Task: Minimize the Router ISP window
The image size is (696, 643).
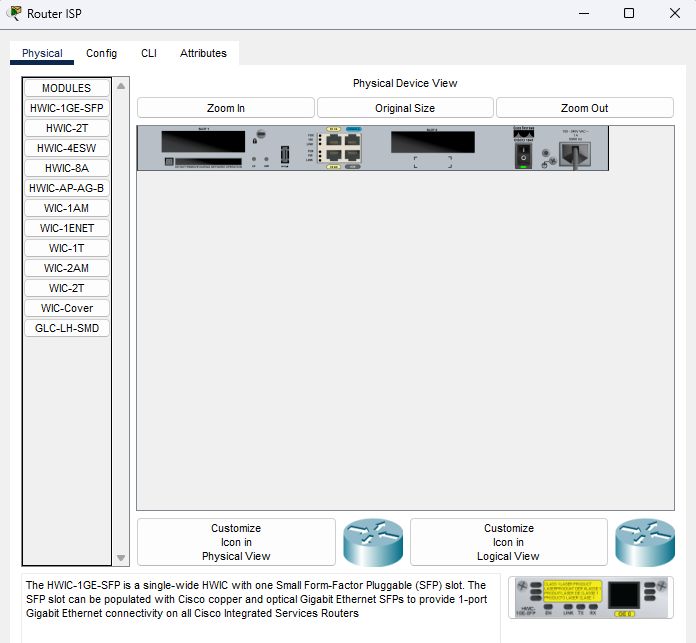Action: [584, 13]
